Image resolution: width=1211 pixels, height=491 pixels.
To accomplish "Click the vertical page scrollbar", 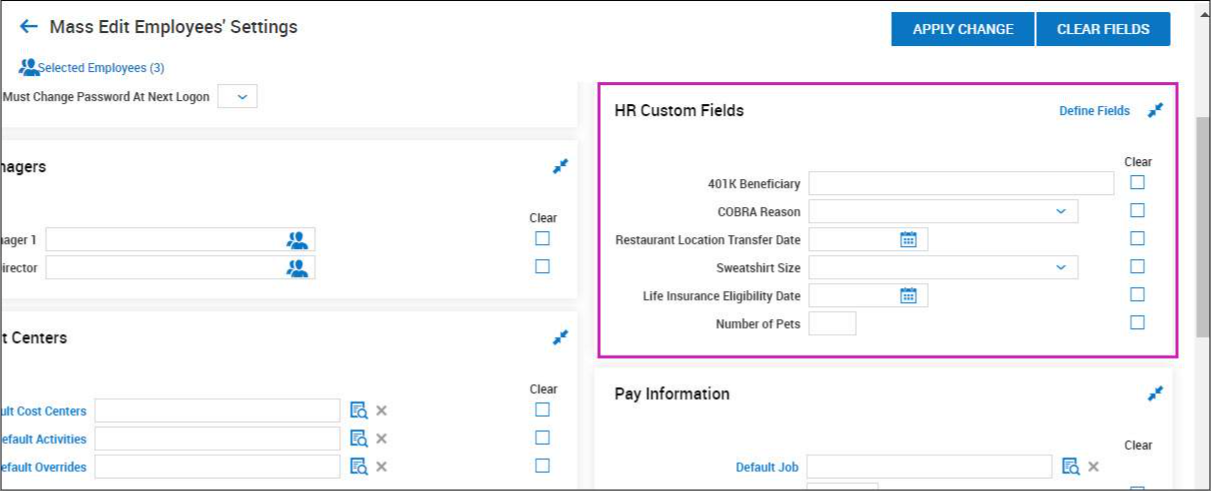I will 1203,227.
